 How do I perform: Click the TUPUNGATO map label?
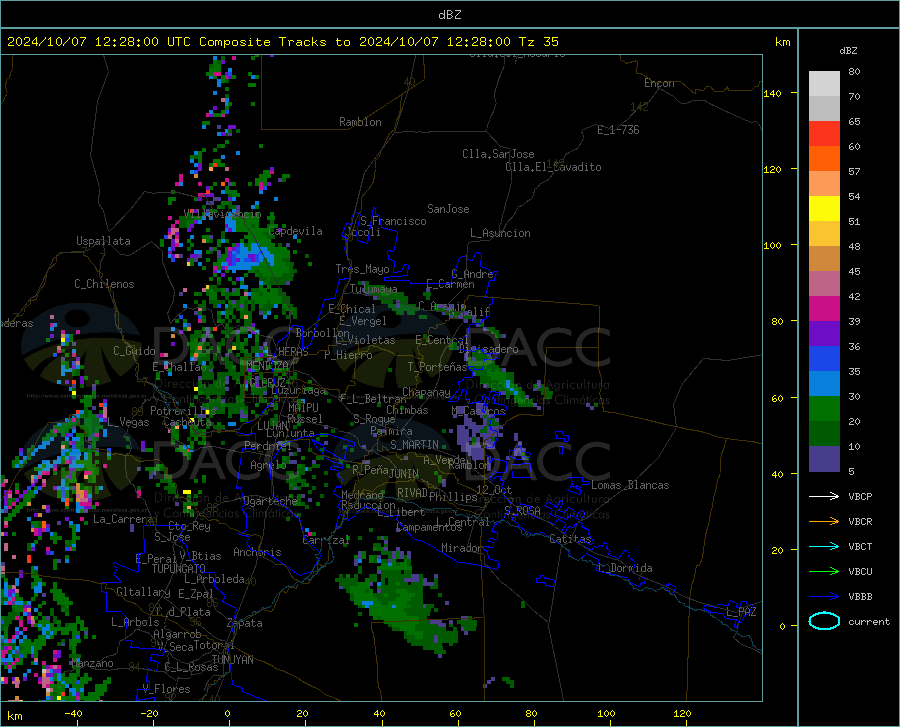click(179, 569)
